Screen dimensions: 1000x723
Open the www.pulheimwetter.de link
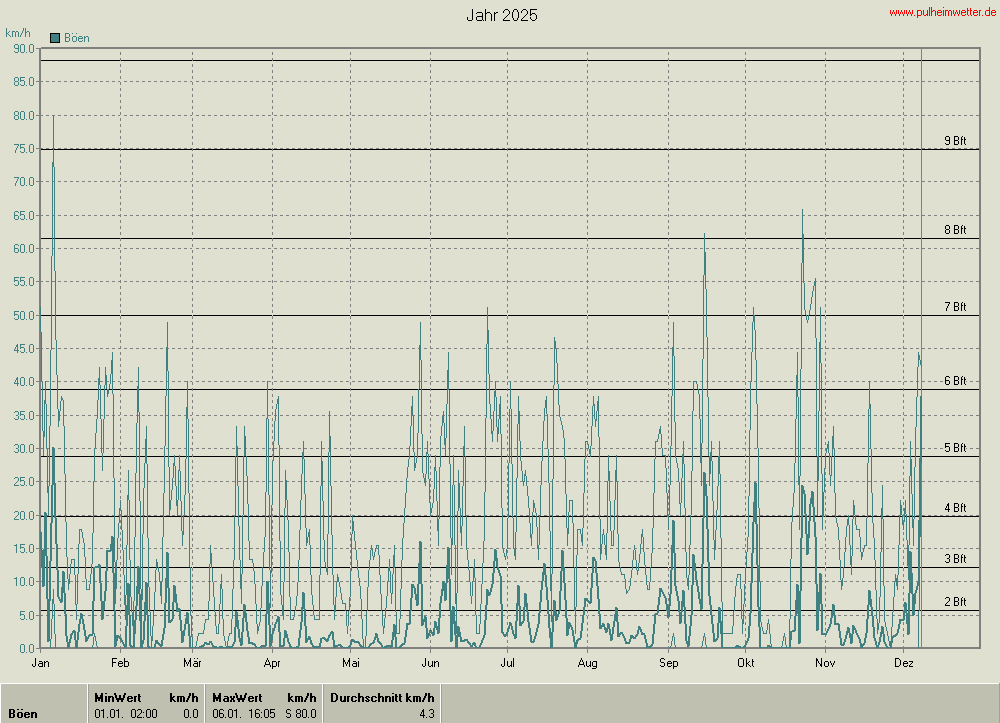(941, 12)
